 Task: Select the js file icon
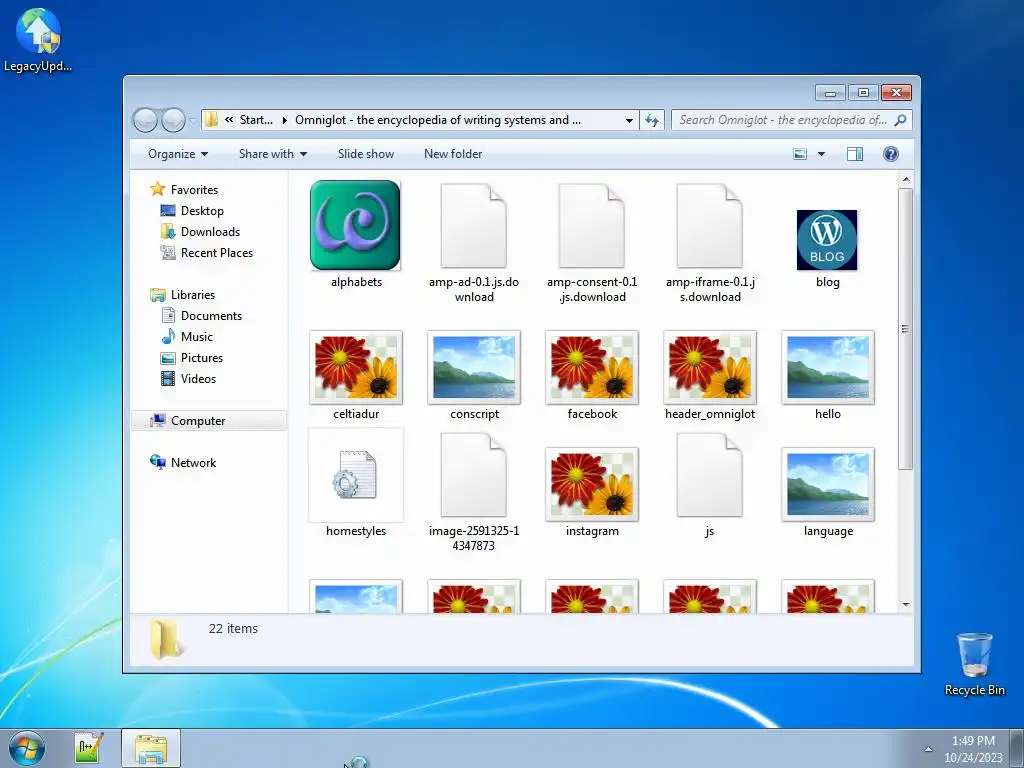[710, 475]
